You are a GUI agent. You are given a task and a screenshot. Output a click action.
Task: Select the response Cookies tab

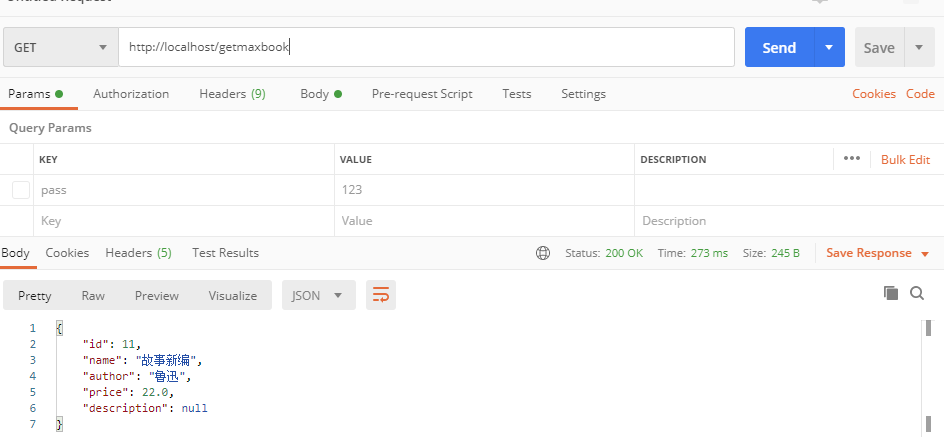(x=67, y=253)
